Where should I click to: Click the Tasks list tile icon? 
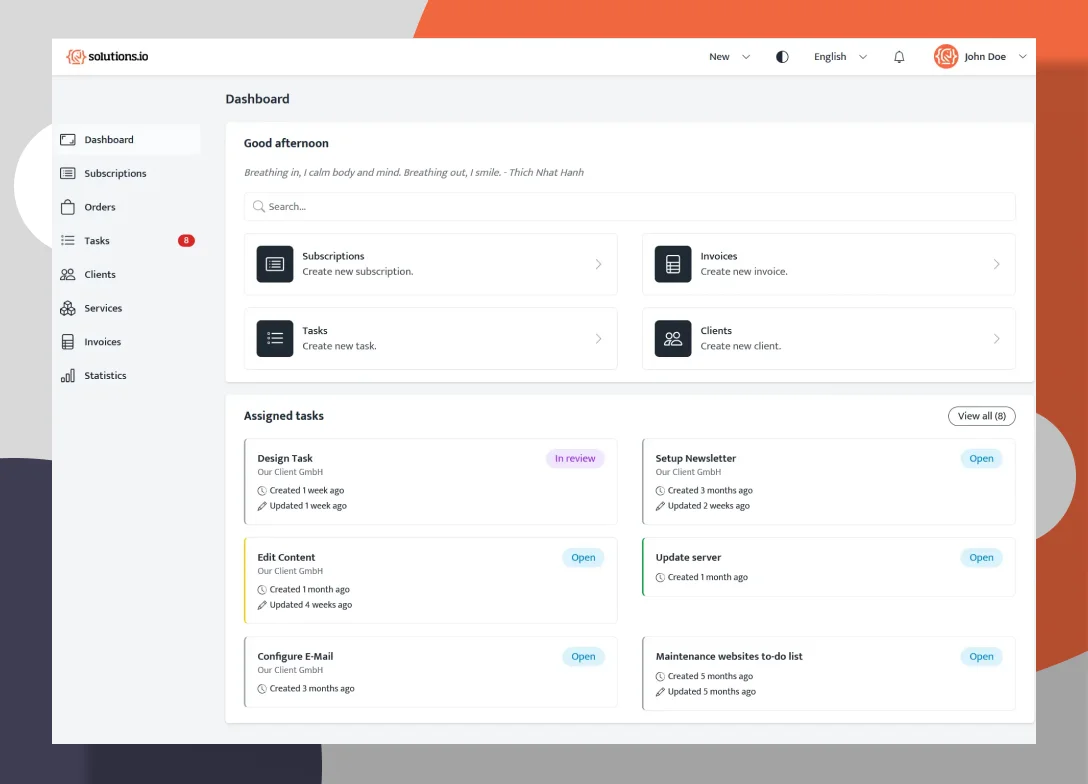[x=275, y=339]
